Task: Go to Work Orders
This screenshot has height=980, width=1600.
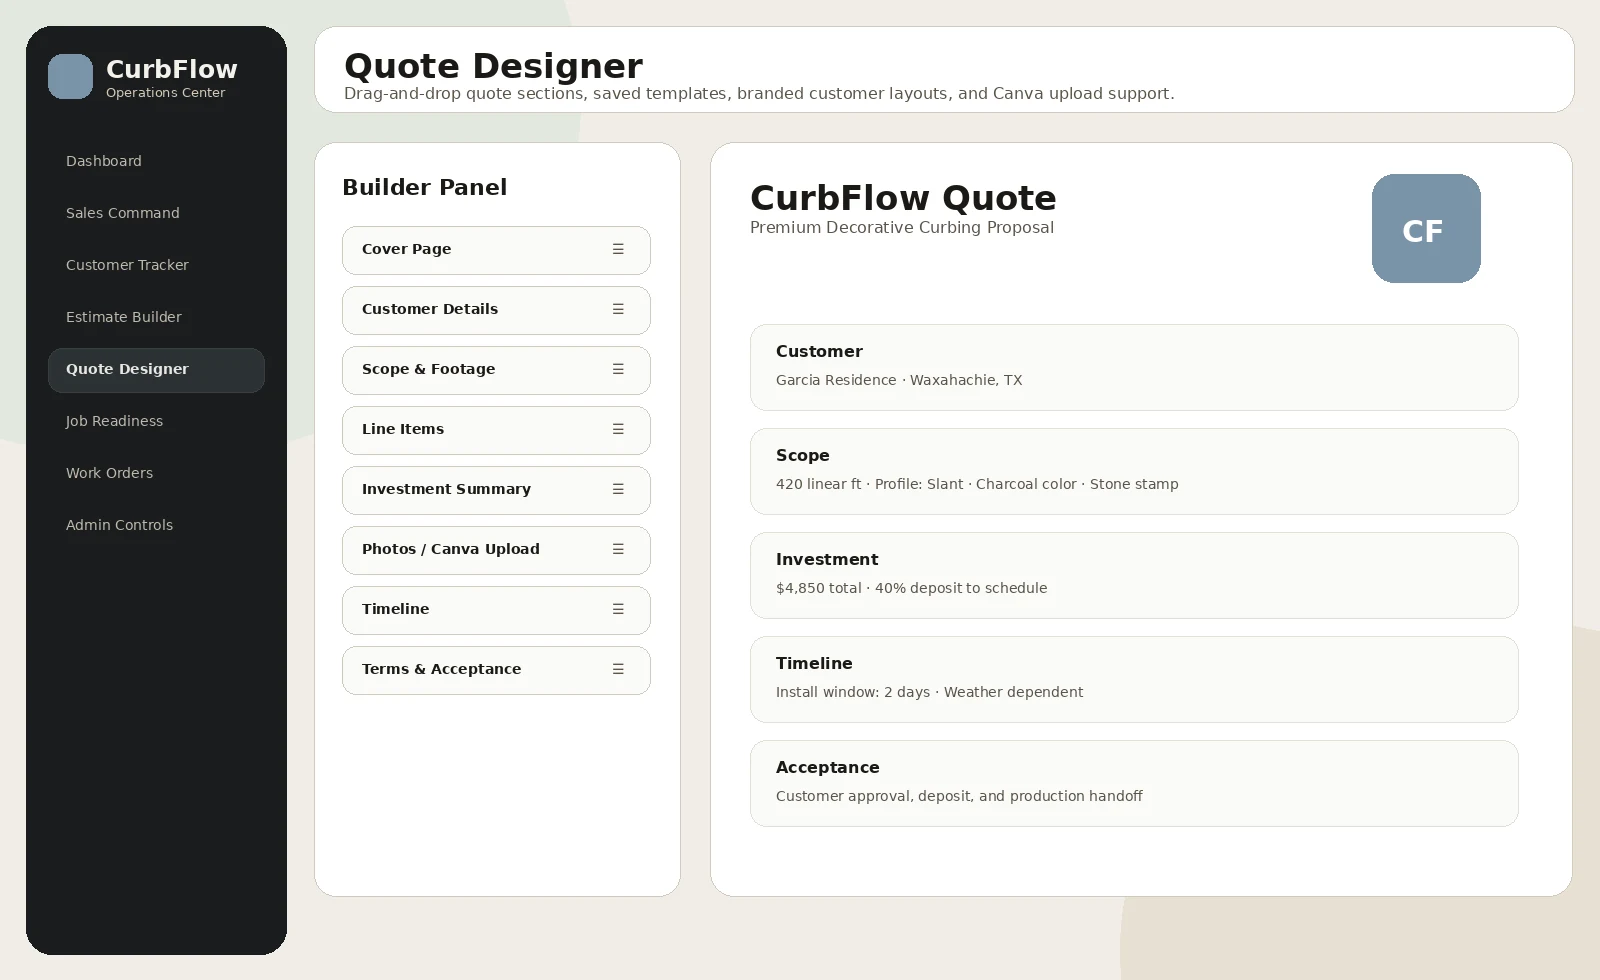Action: (156, 473)
